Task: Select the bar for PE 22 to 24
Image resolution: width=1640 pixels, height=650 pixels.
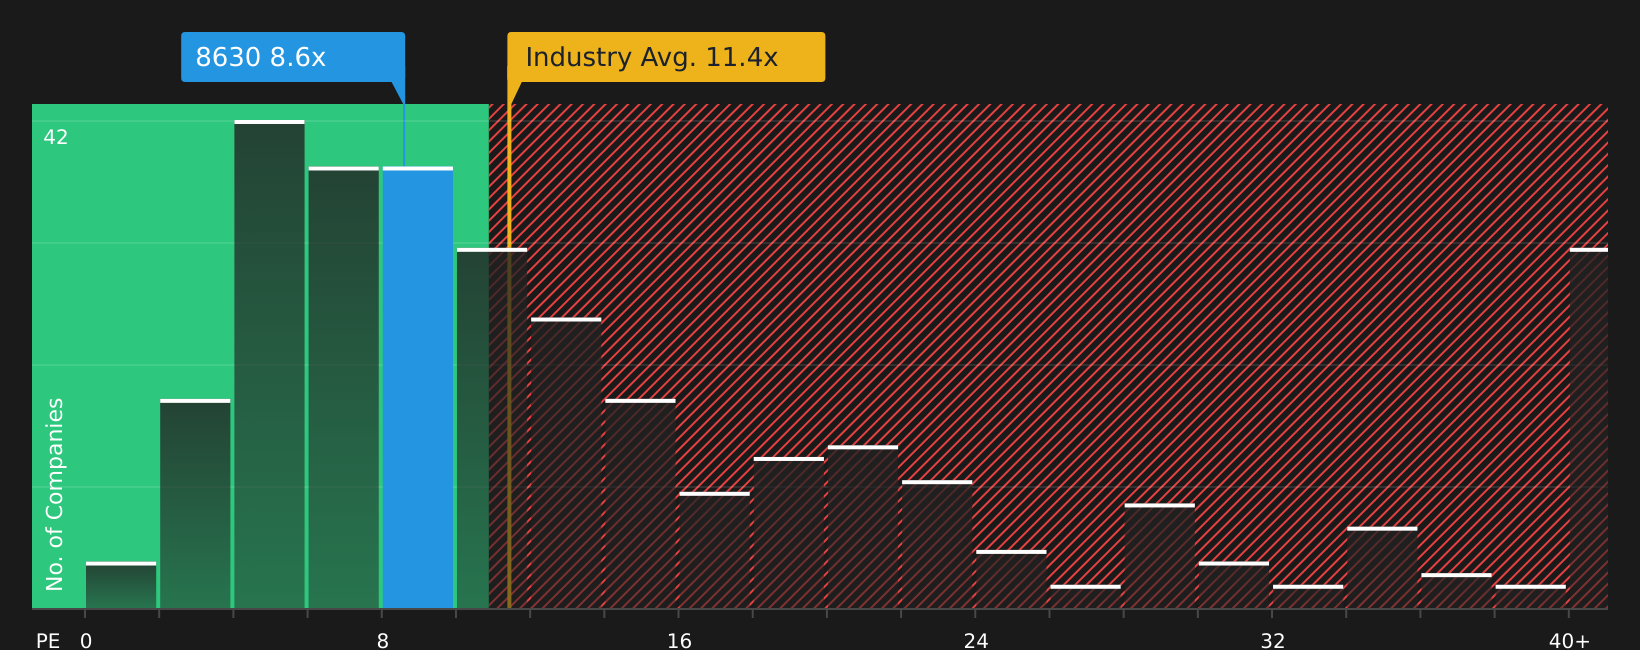Action: click(x=937, y=545)
